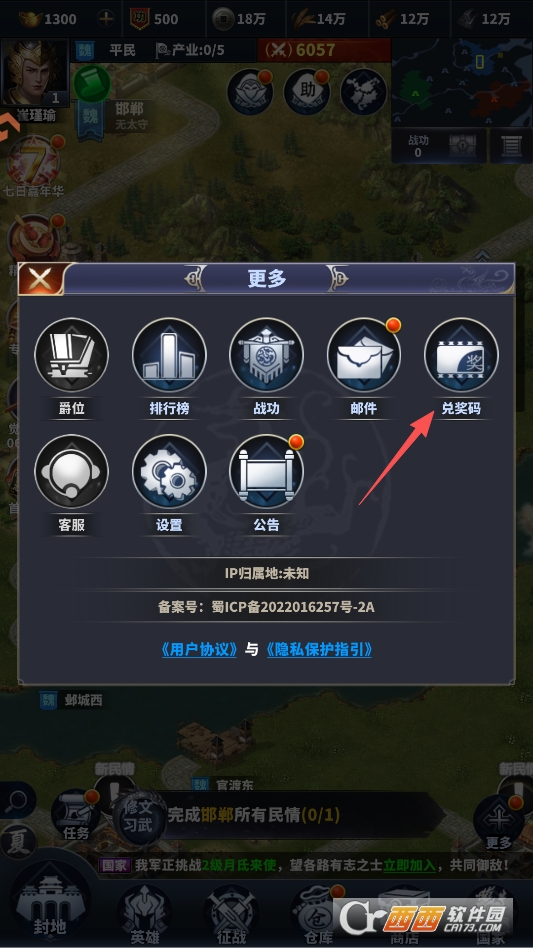Open the 邮件 mail icon
Screen dimensions: 533x948
coord(364,356)
